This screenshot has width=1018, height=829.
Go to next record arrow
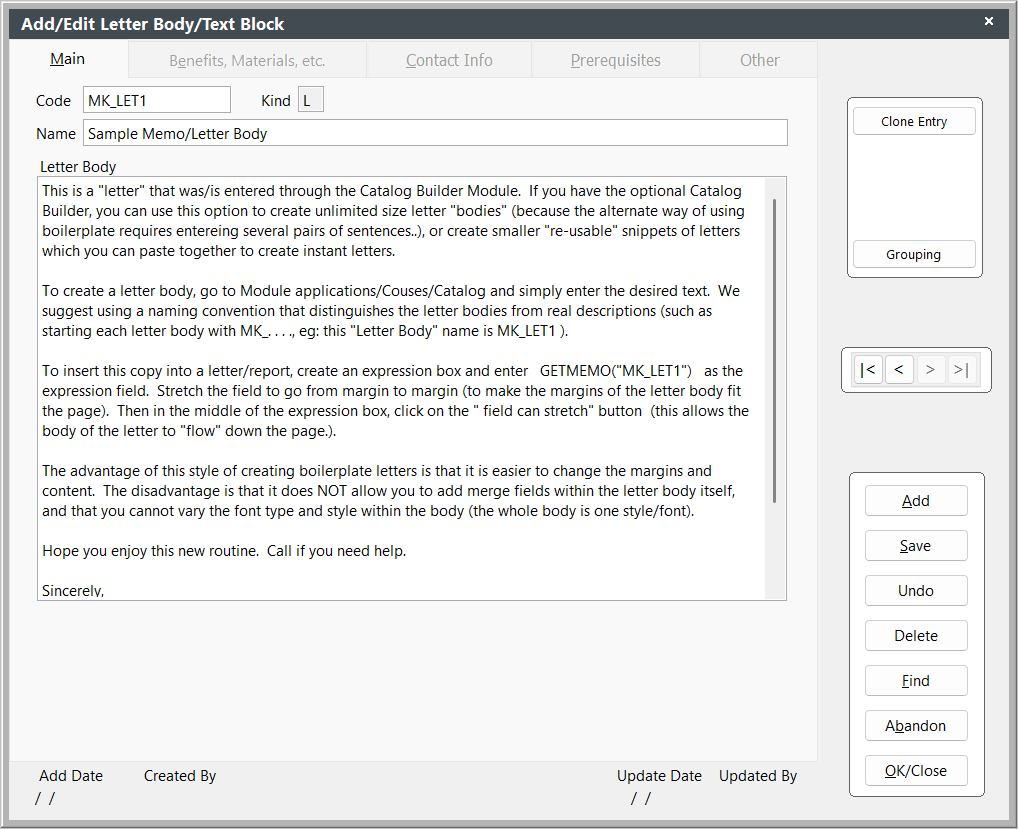(930, 370)
